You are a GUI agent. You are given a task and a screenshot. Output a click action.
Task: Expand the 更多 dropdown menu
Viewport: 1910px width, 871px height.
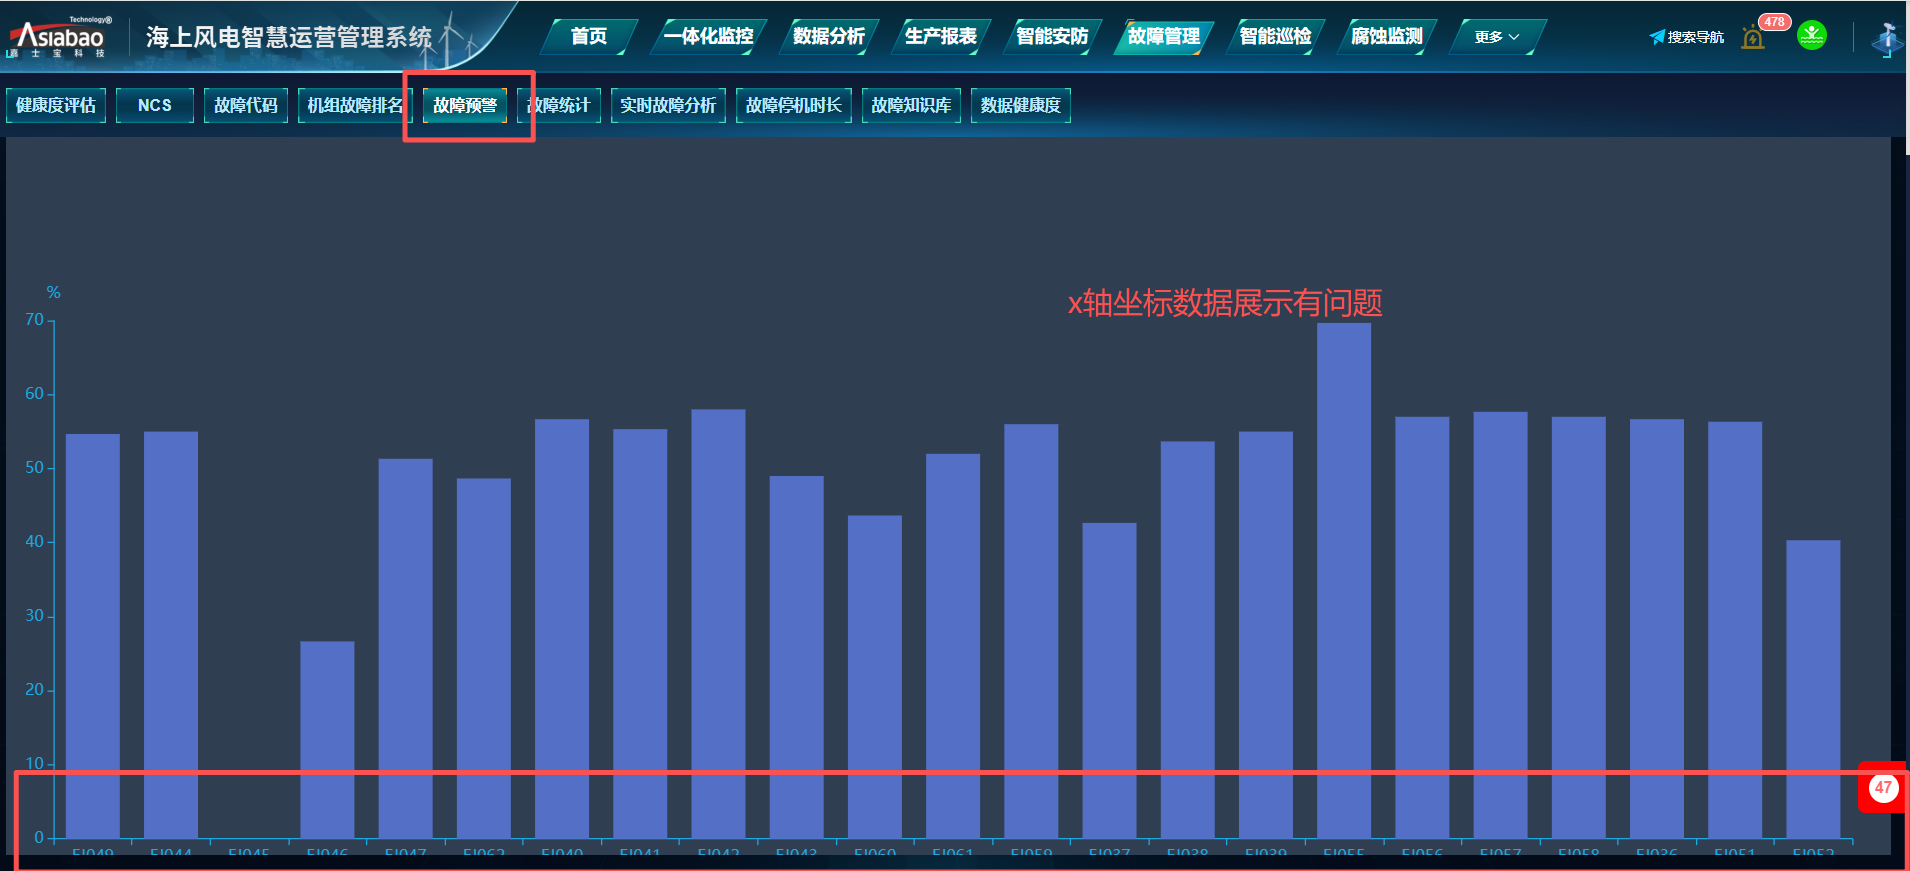(1496, 37)
